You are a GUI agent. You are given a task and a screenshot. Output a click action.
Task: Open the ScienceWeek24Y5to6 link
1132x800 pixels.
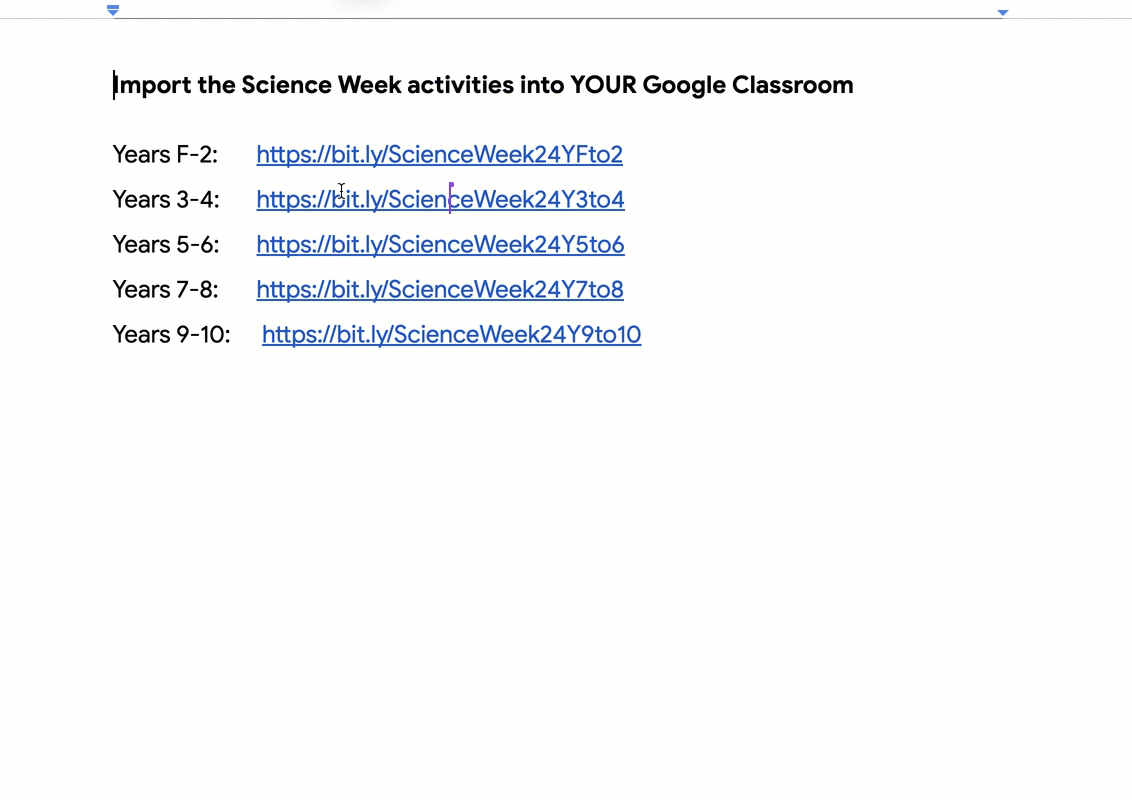pyautogui.click(x=440, y=244)
